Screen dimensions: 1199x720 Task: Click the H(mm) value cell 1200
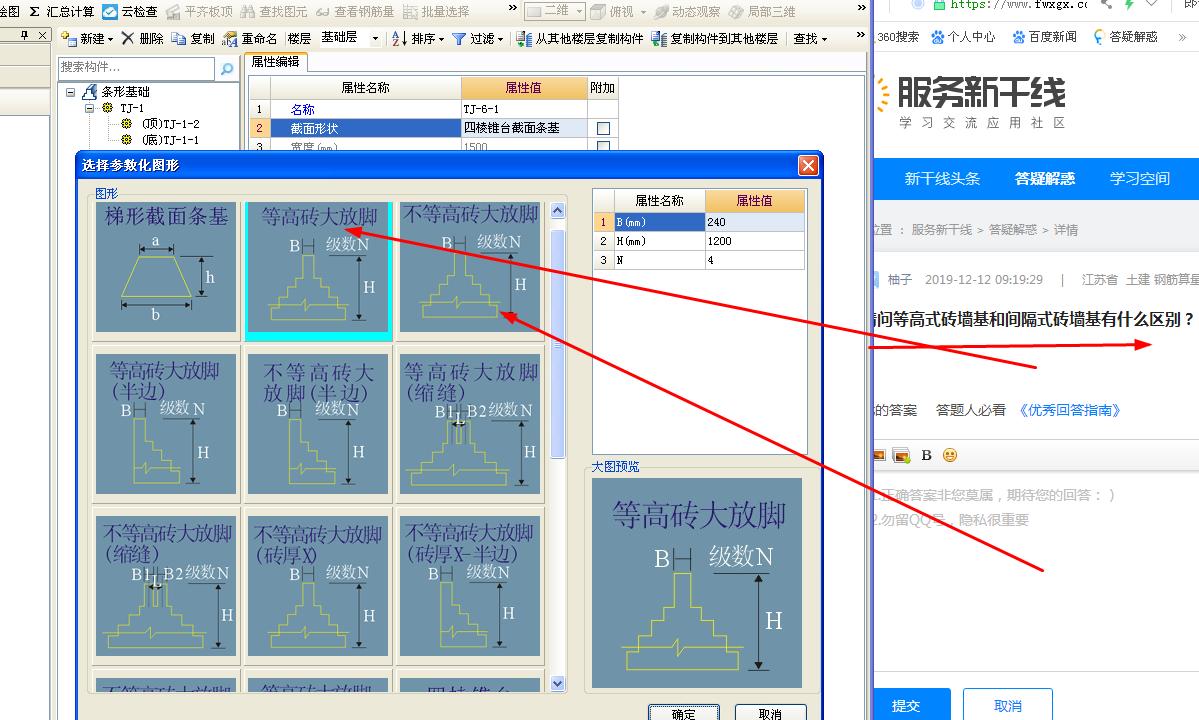[754, 242]
